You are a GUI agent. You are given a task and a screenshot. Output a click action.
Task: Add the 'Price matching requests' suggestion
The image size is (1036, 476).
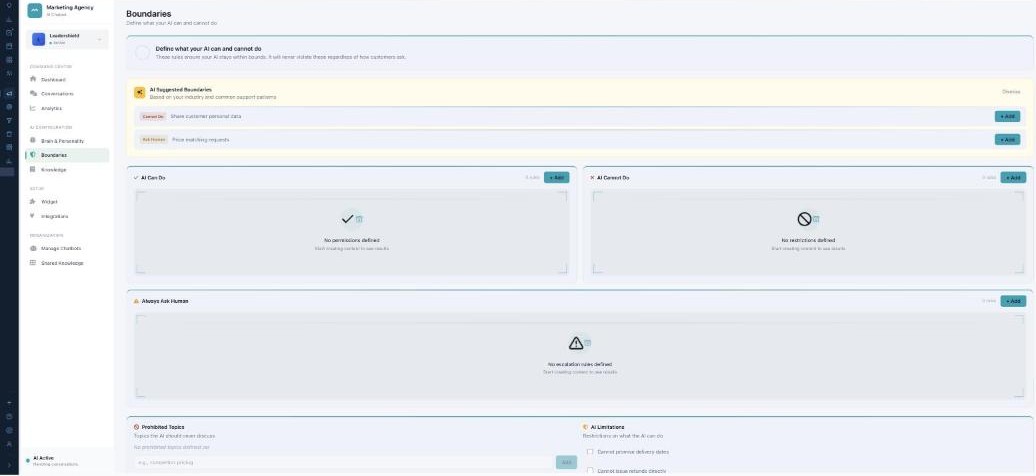(1007, 139)
